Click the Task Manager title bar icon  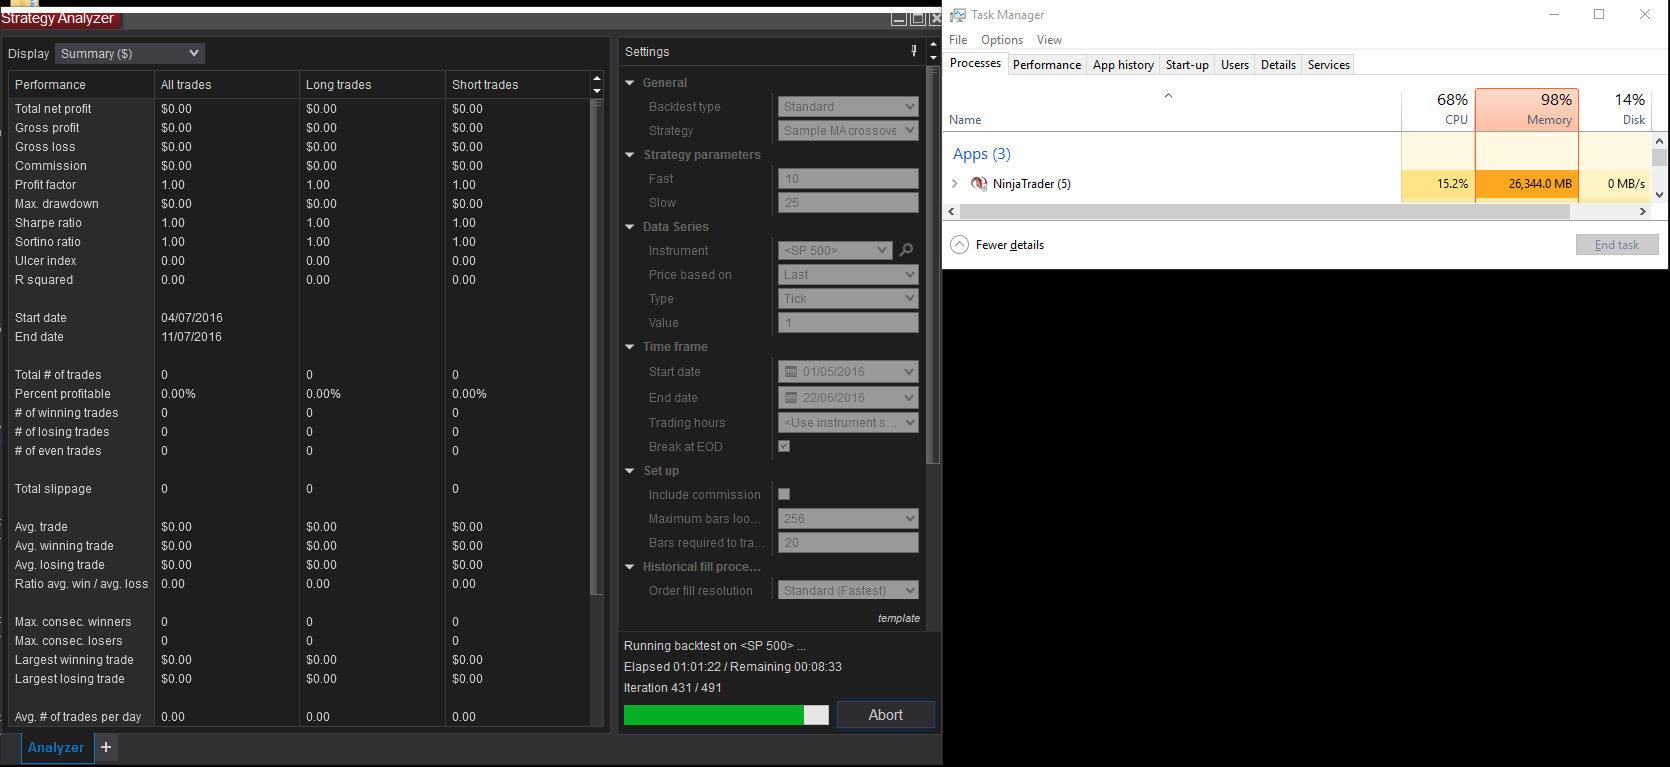point(958,15)
